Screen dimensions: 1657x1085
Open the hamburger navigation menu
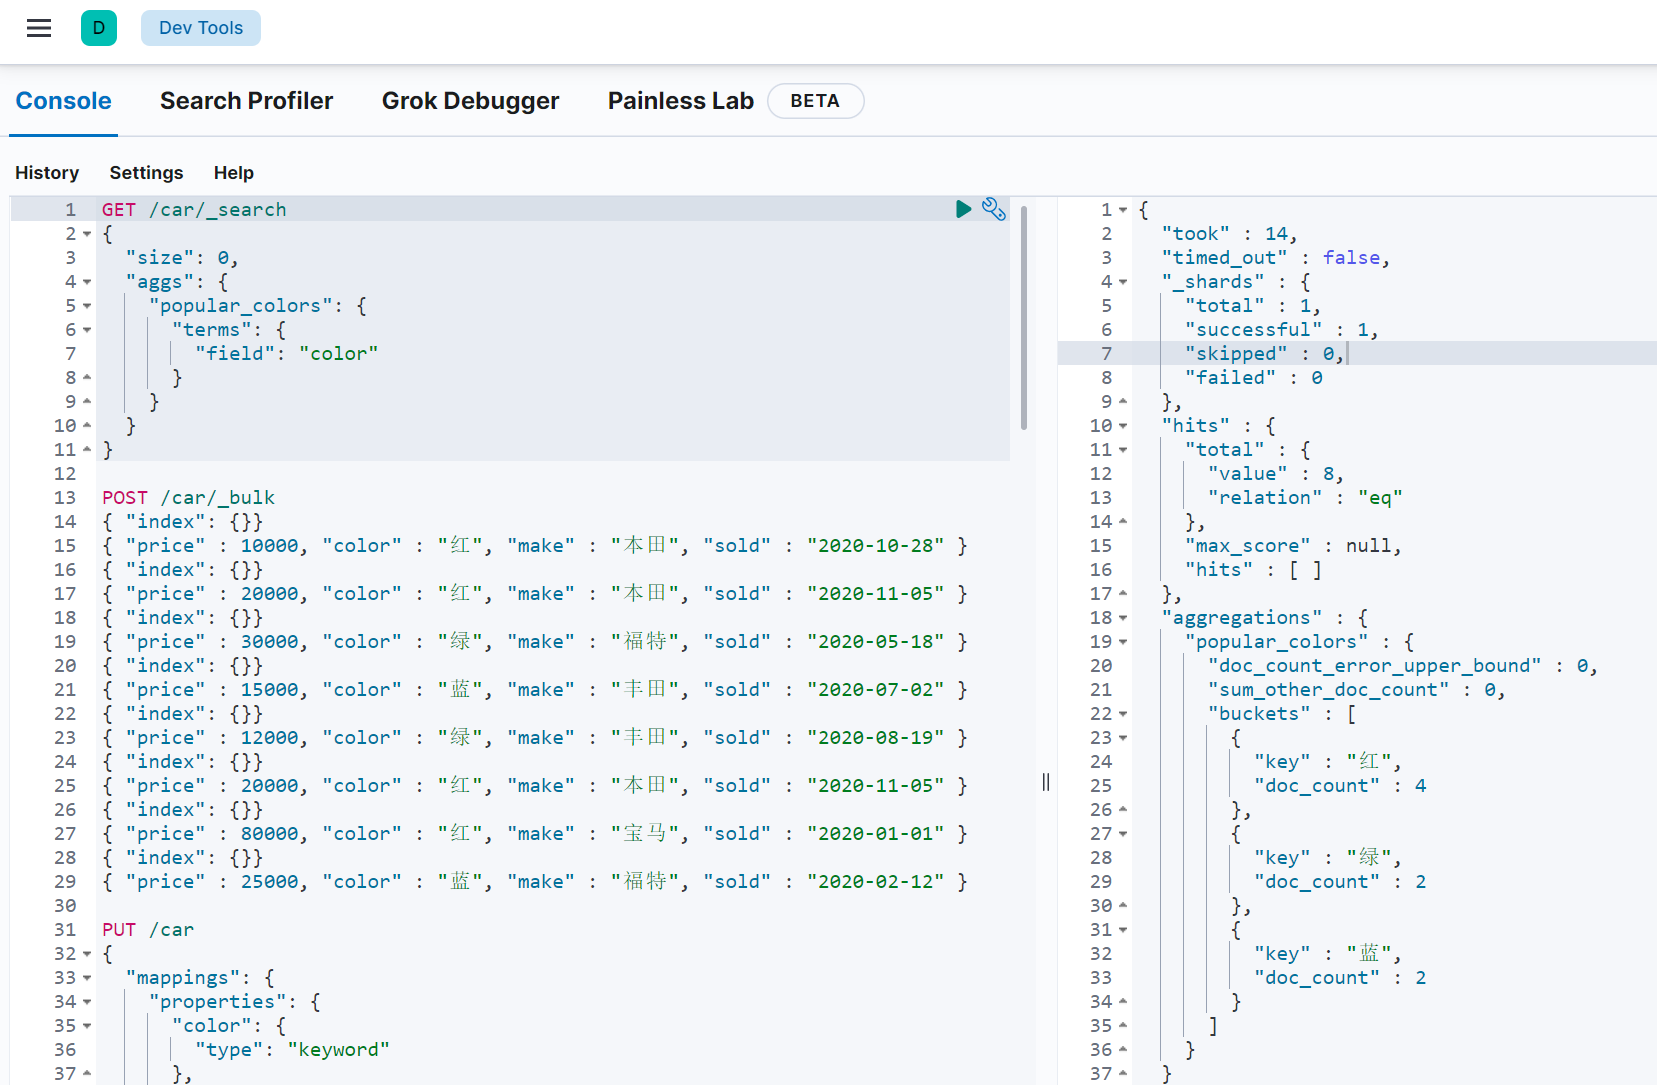[x=39, y=28]
